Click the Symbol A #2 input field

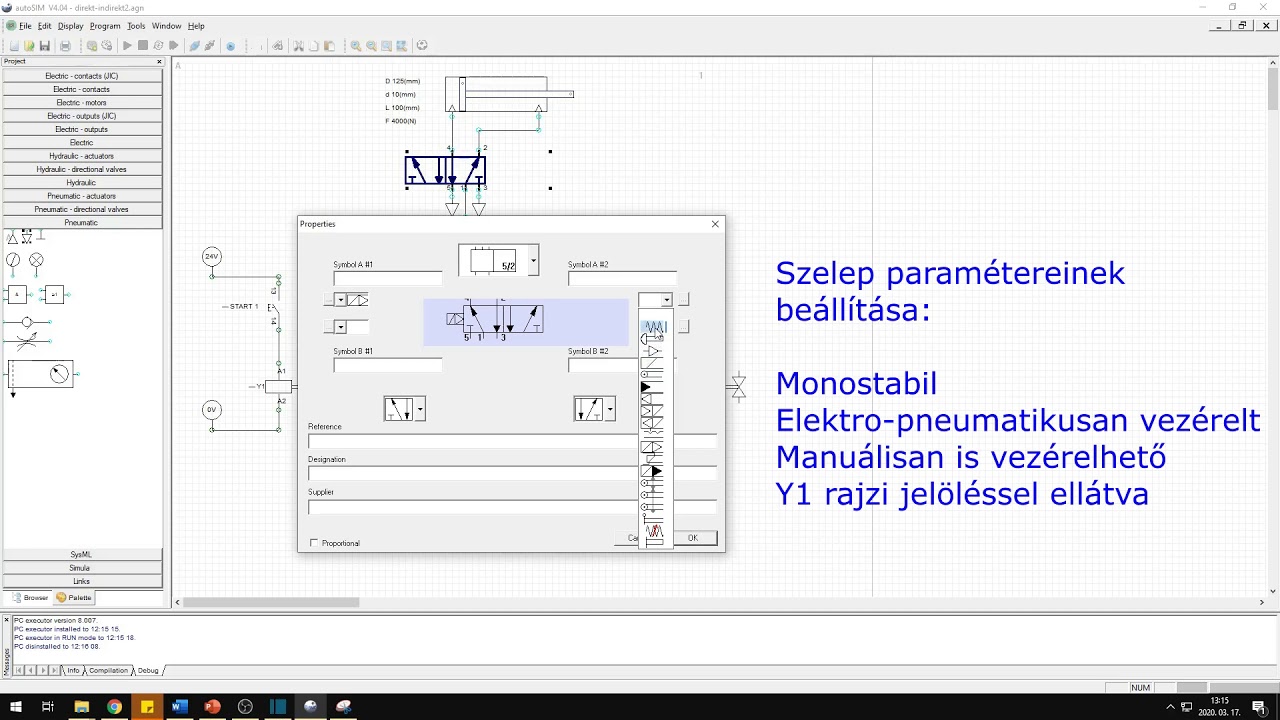(x=622, y=278)
